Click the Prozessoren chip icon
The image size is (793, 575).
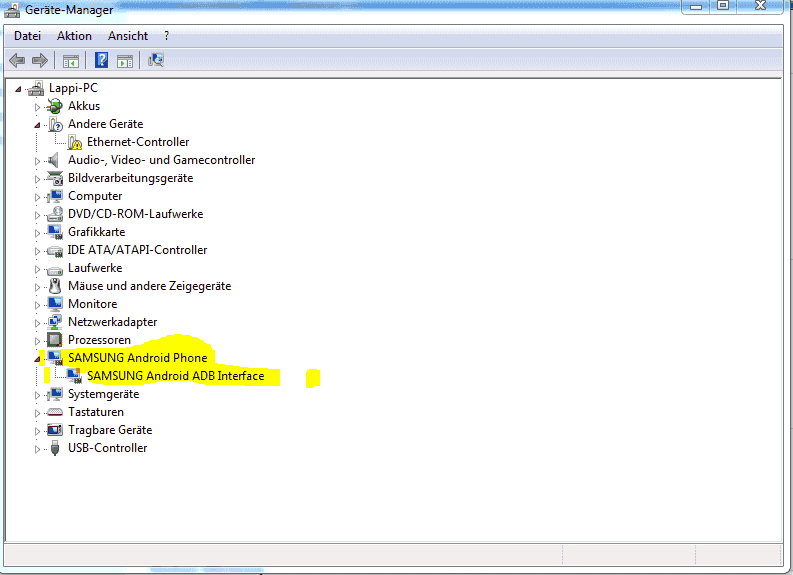[55, 339]
